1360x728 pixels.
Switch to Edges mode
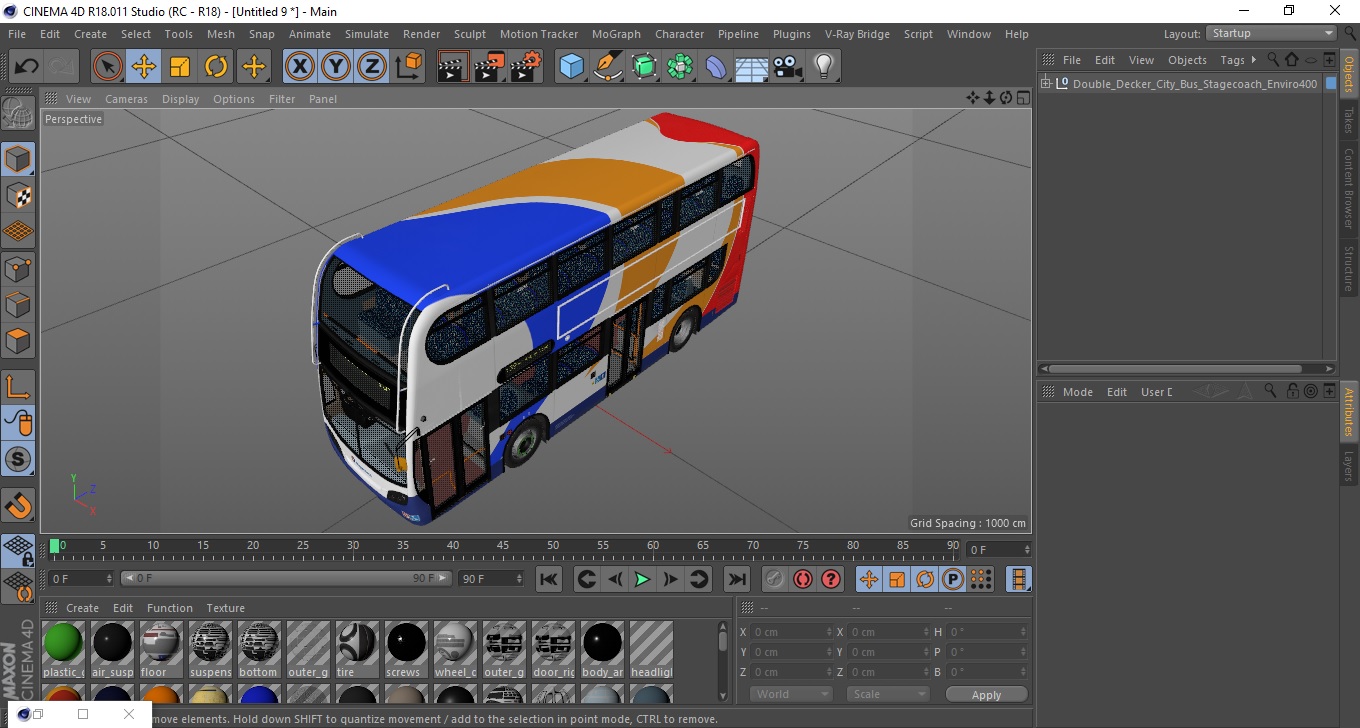18,304
